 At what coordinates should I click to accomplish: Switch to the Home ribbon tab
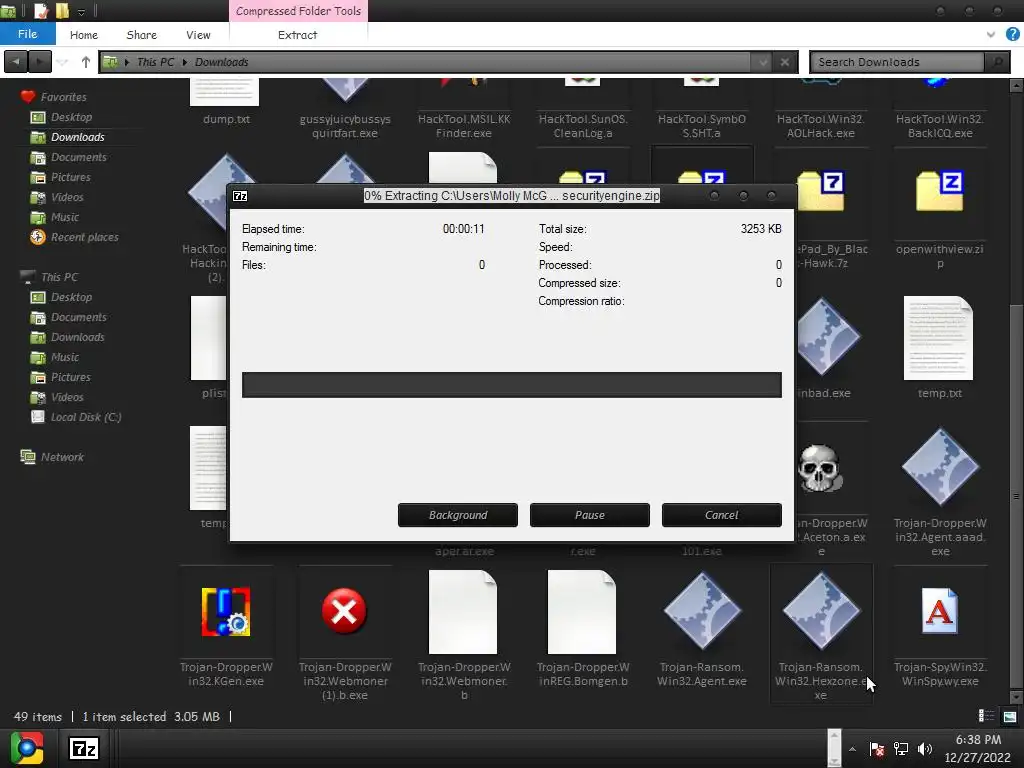point(84,35)
